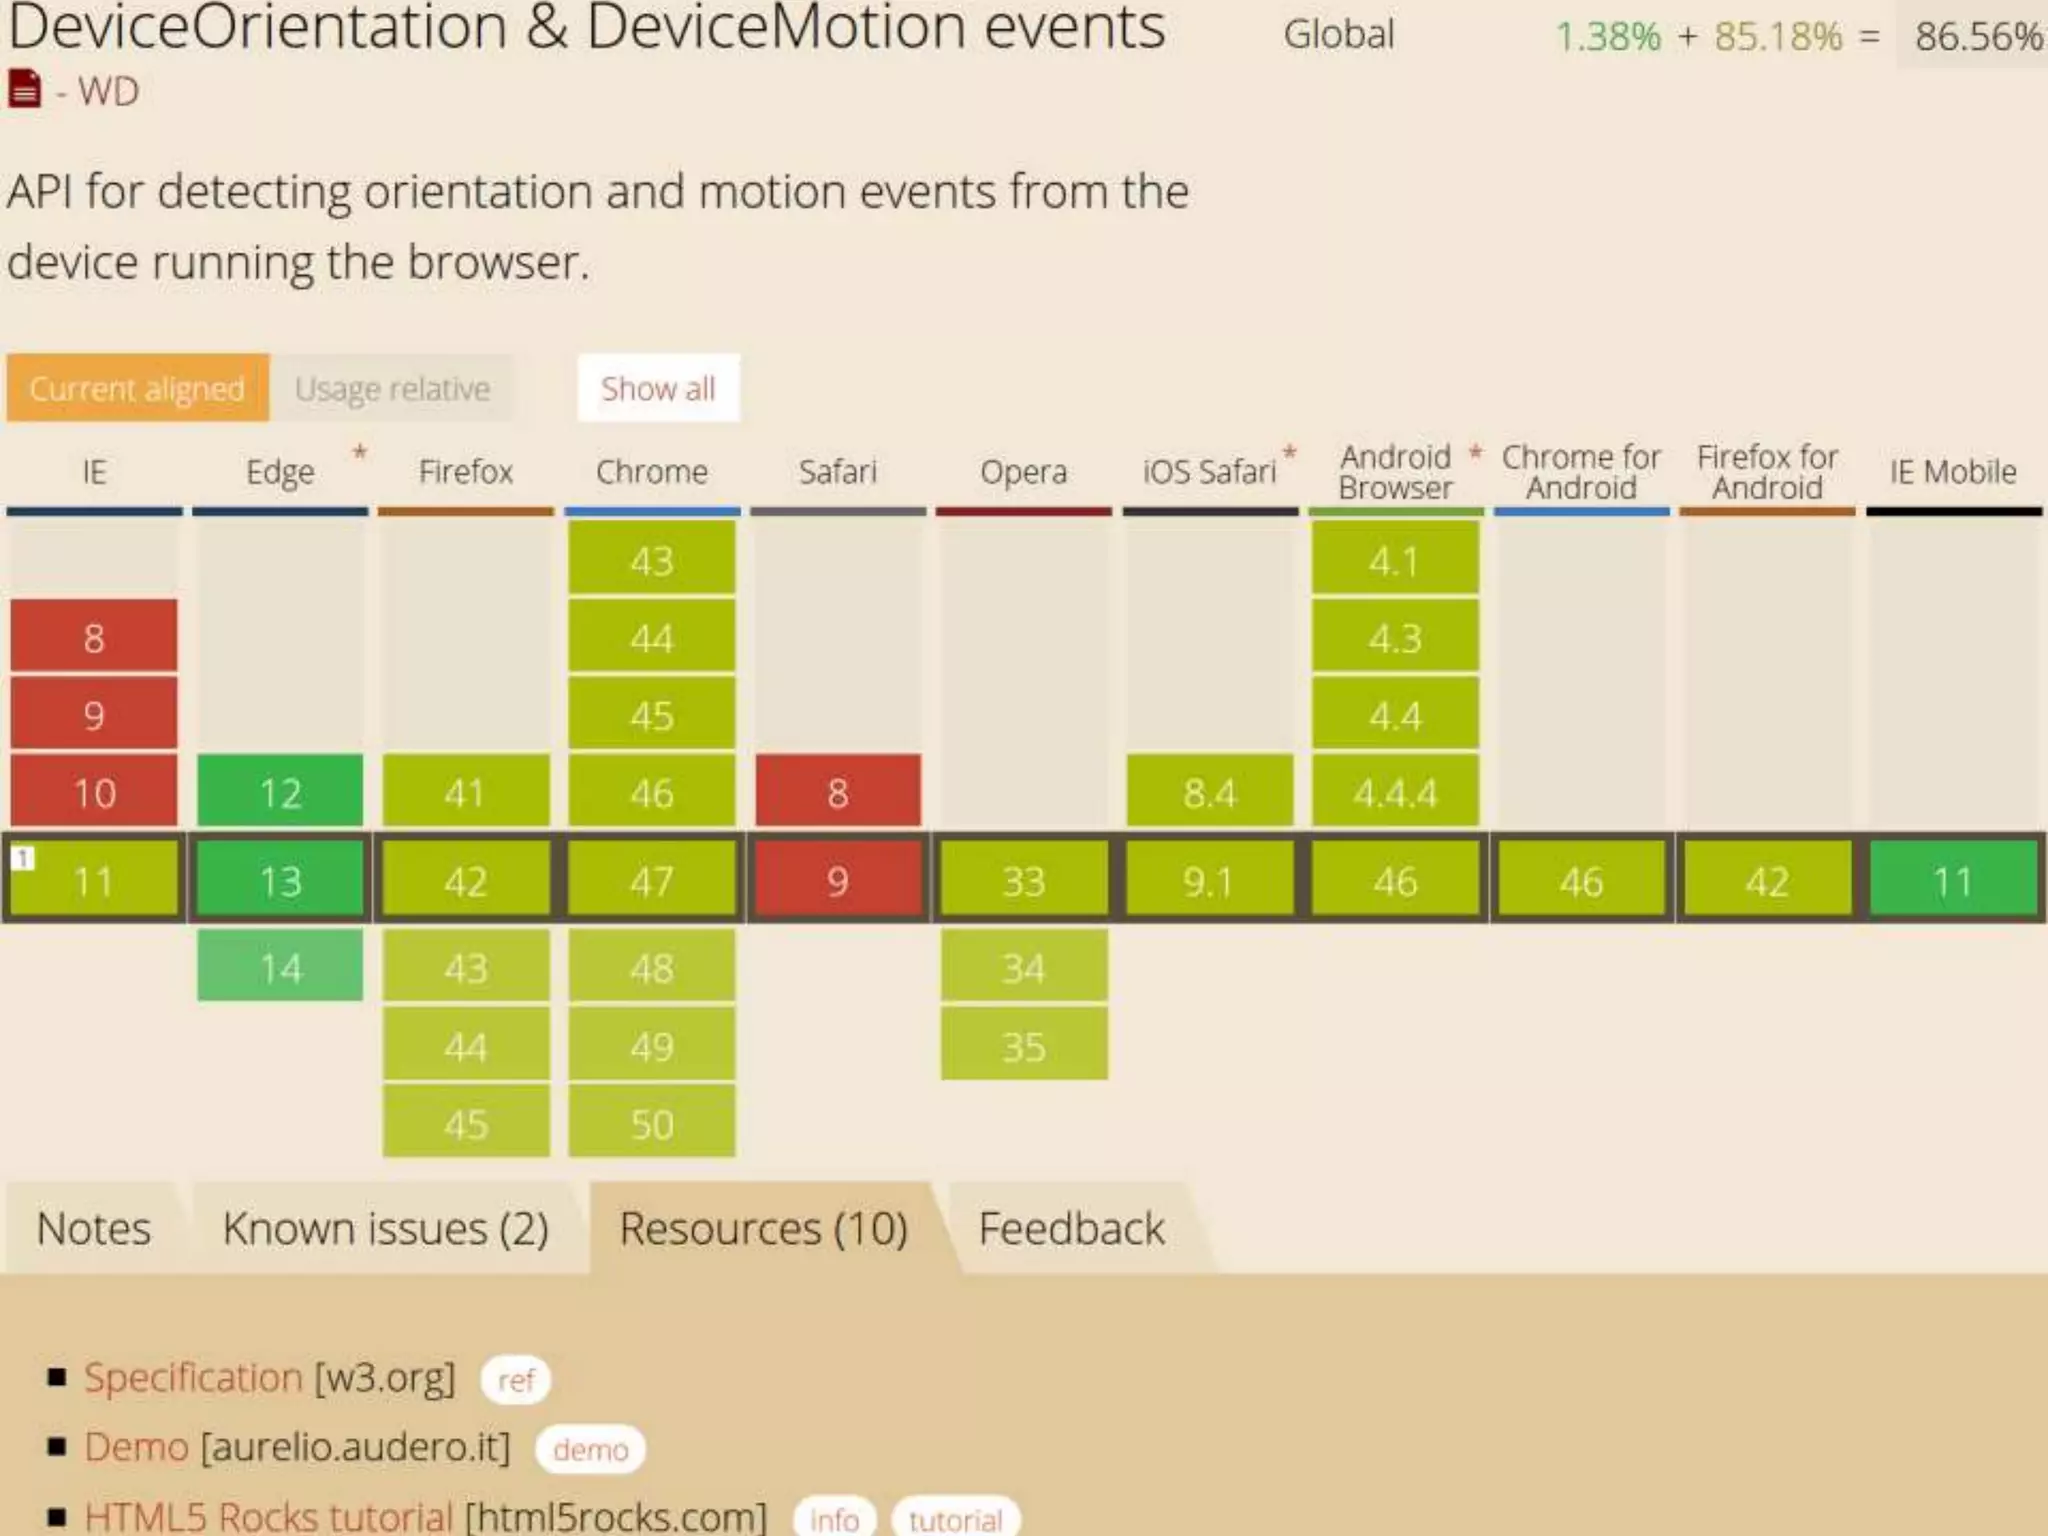Click the IE 8 version cell
2048x1536 pixels.
click(94, 637)
